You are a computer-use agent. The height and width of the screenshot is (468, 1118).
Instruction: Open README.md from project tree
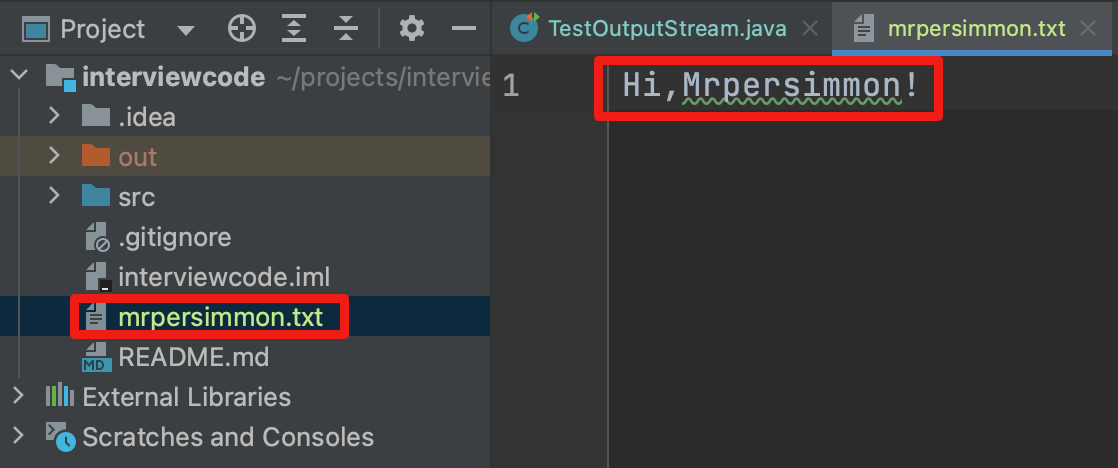pyautogui.click(x=193, y=357)
